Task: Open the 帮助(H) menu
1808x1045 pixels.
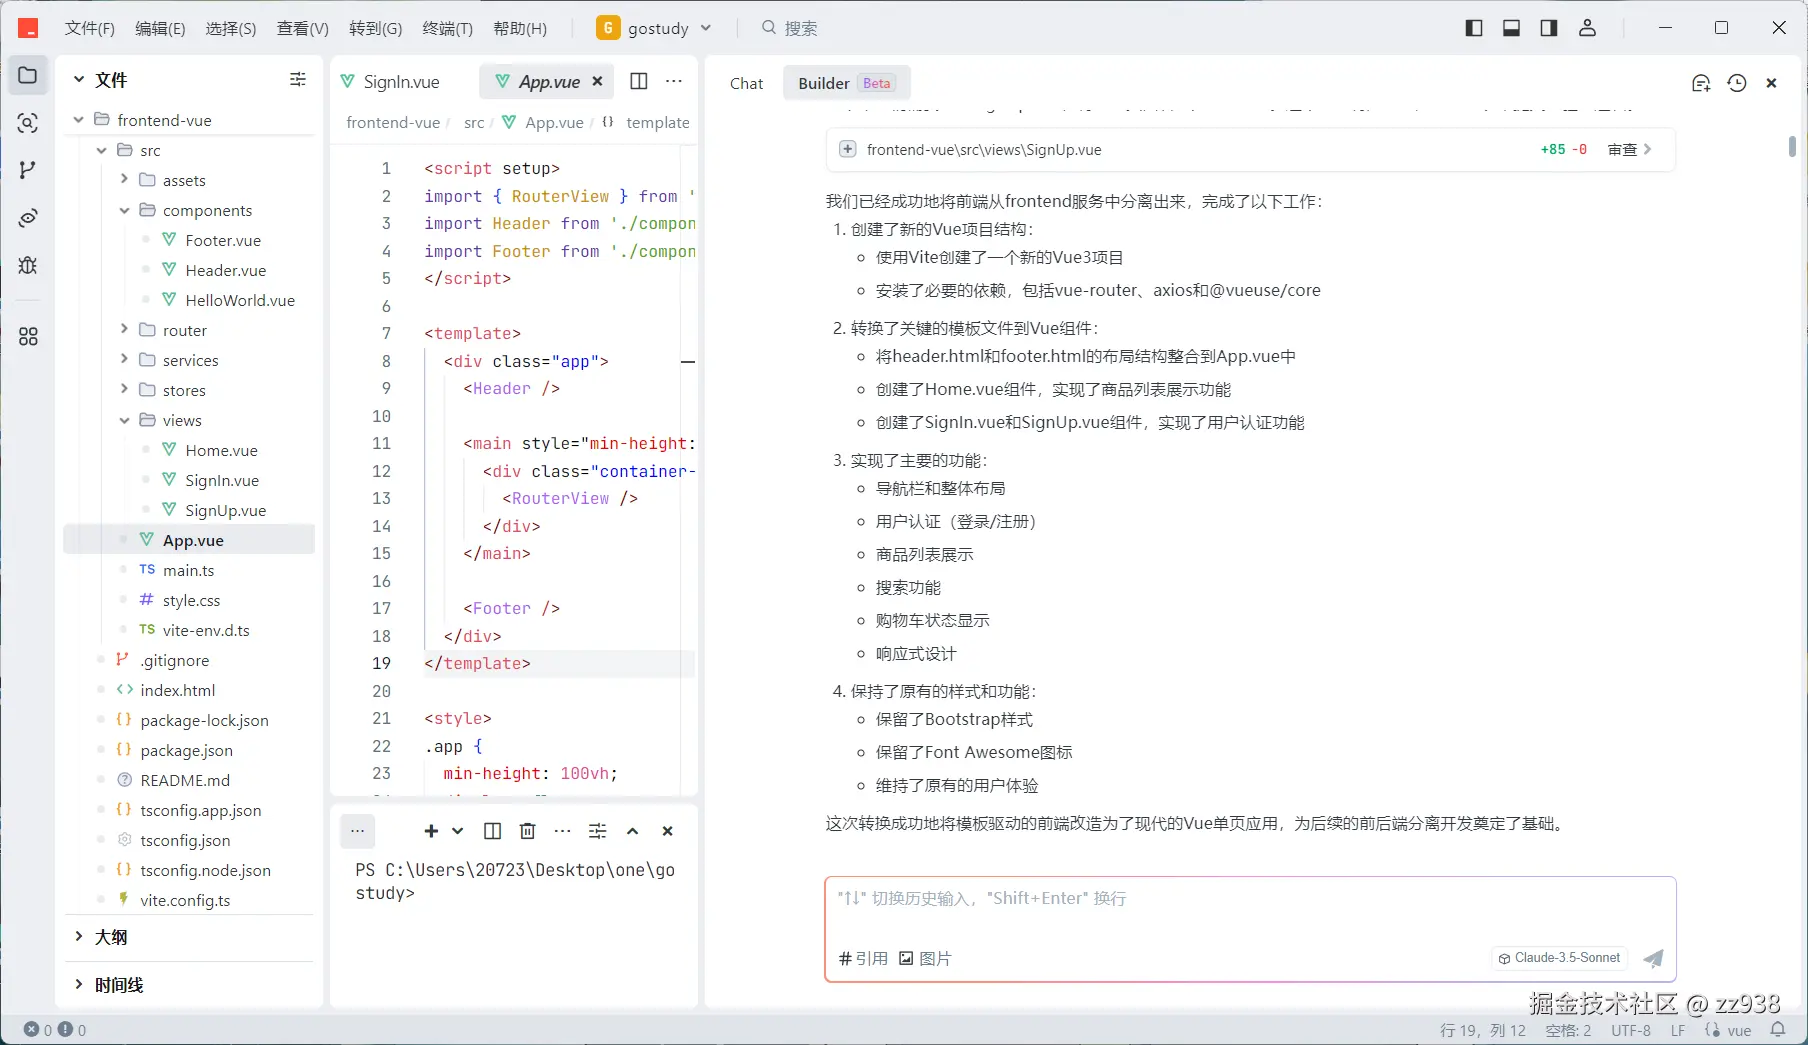Action: click(520, 28)
